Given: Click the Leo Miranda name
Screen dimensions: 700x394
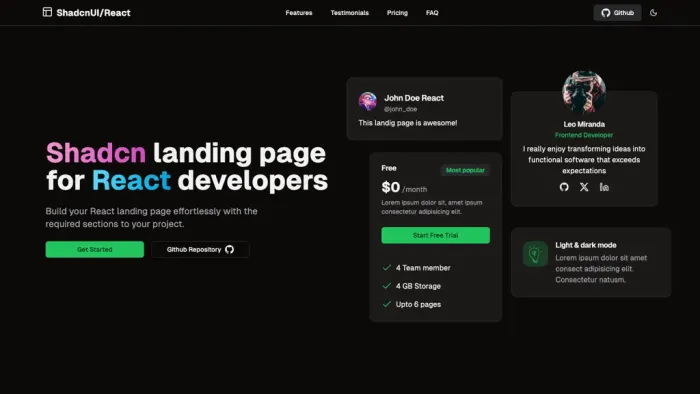Looking at the screenshot, I should pos(584,124).
